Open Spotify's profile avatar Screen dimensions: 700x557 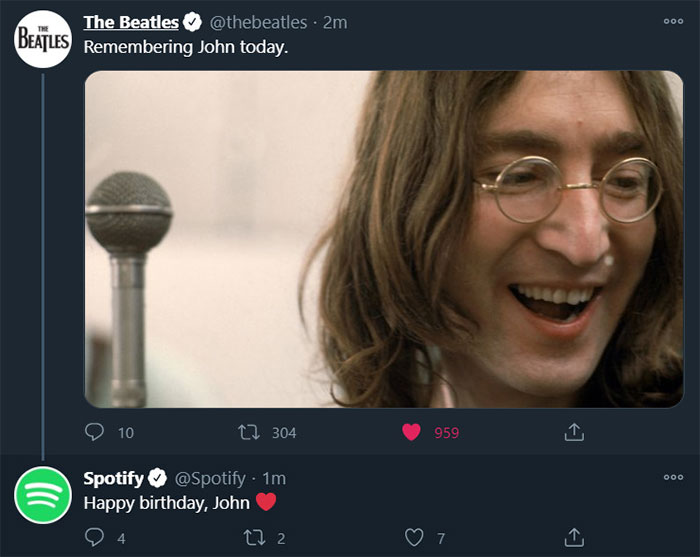(43, 495)
